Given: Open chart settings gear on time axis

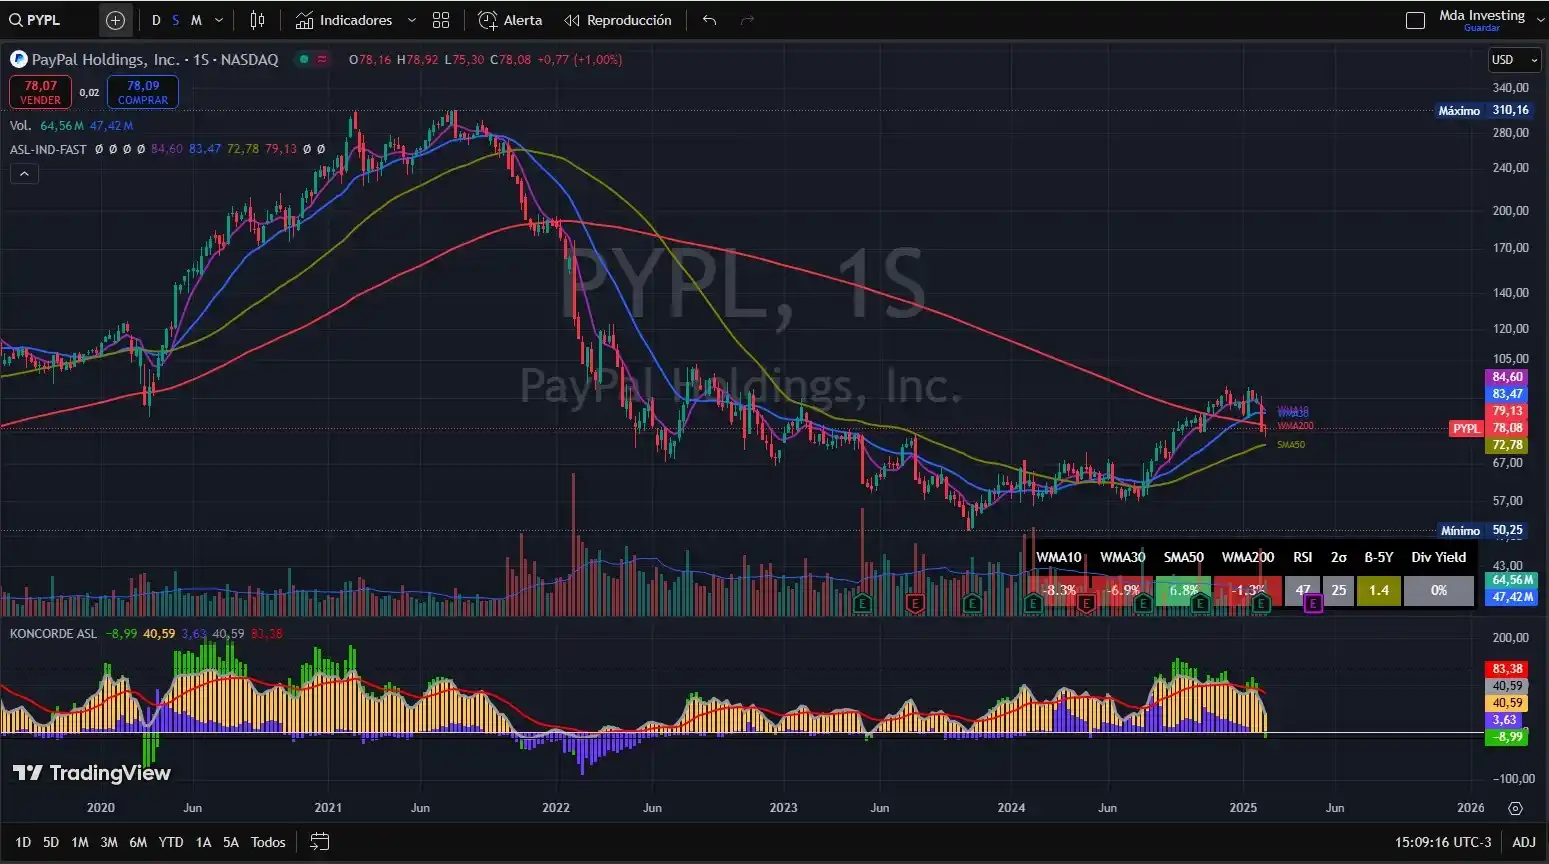Looking at the screenshot, I should click(x=1515, y=808).
